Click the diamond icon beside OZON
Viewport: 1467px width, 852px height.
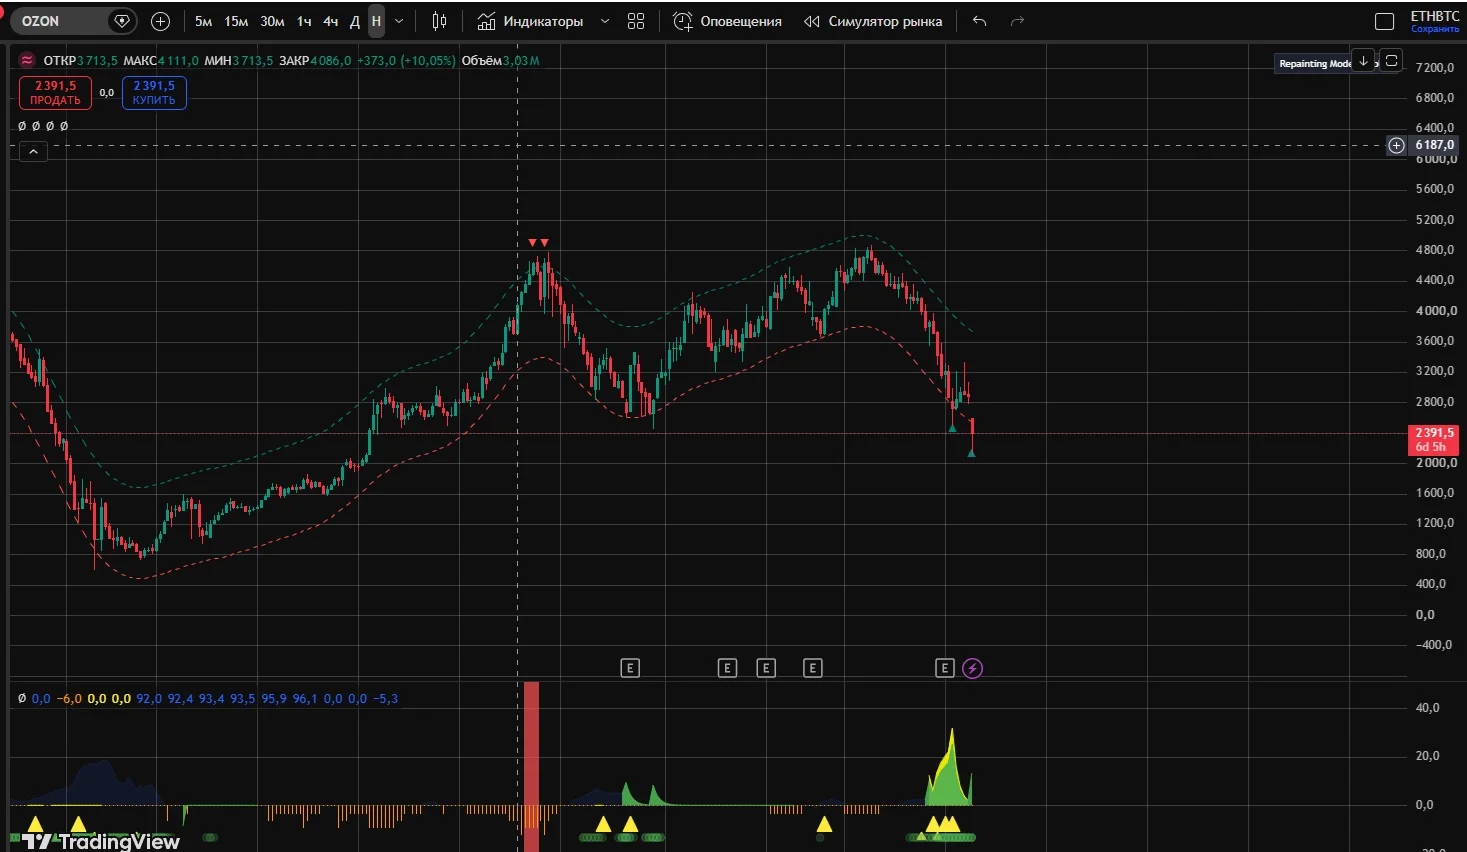tap(122, 21)
